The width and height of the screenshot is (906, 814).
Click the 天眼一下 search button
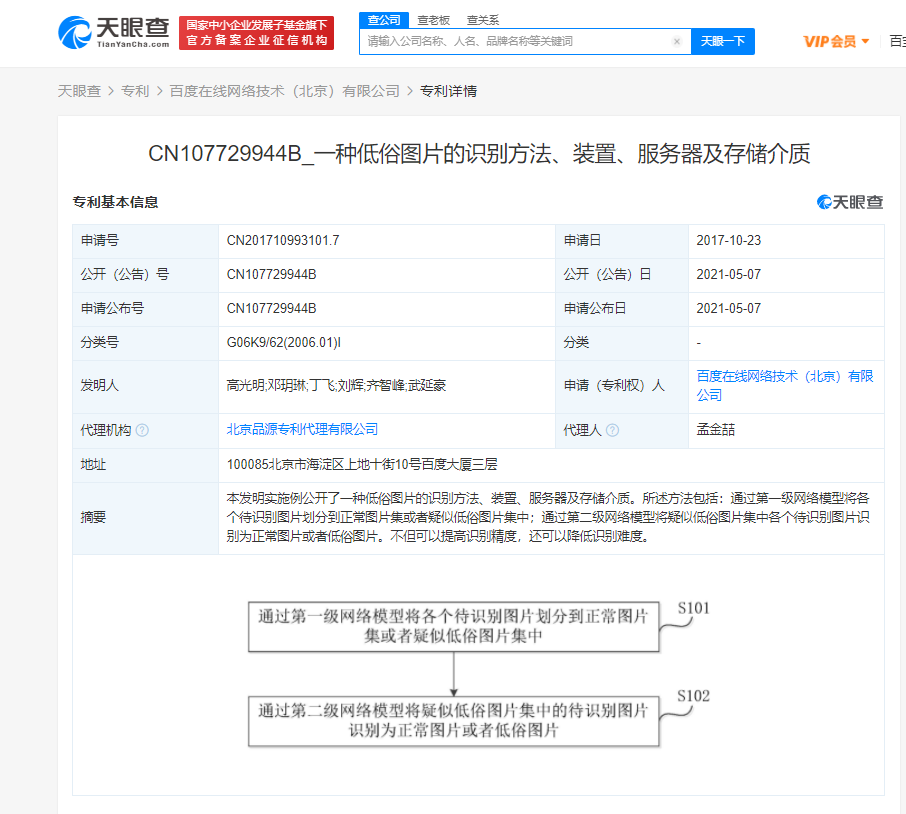[x=723, y=42]
